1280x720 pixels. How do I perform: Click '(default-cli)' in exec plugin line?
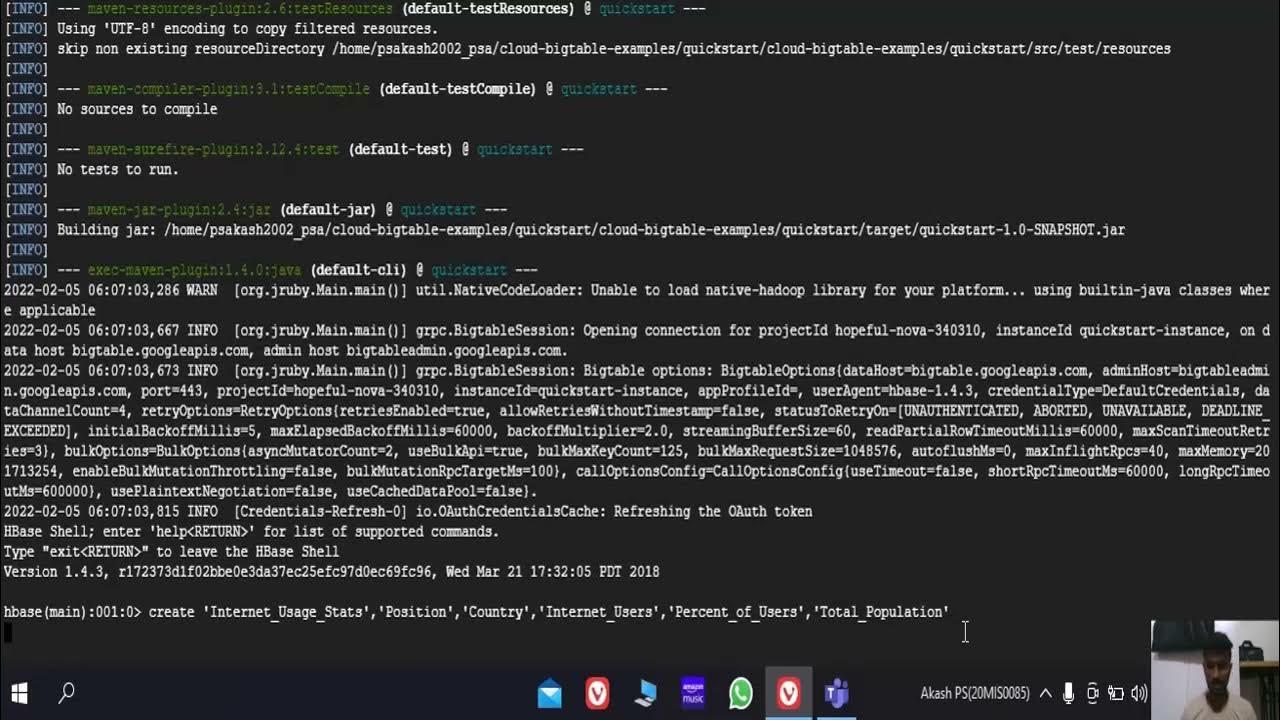(359, 270)
